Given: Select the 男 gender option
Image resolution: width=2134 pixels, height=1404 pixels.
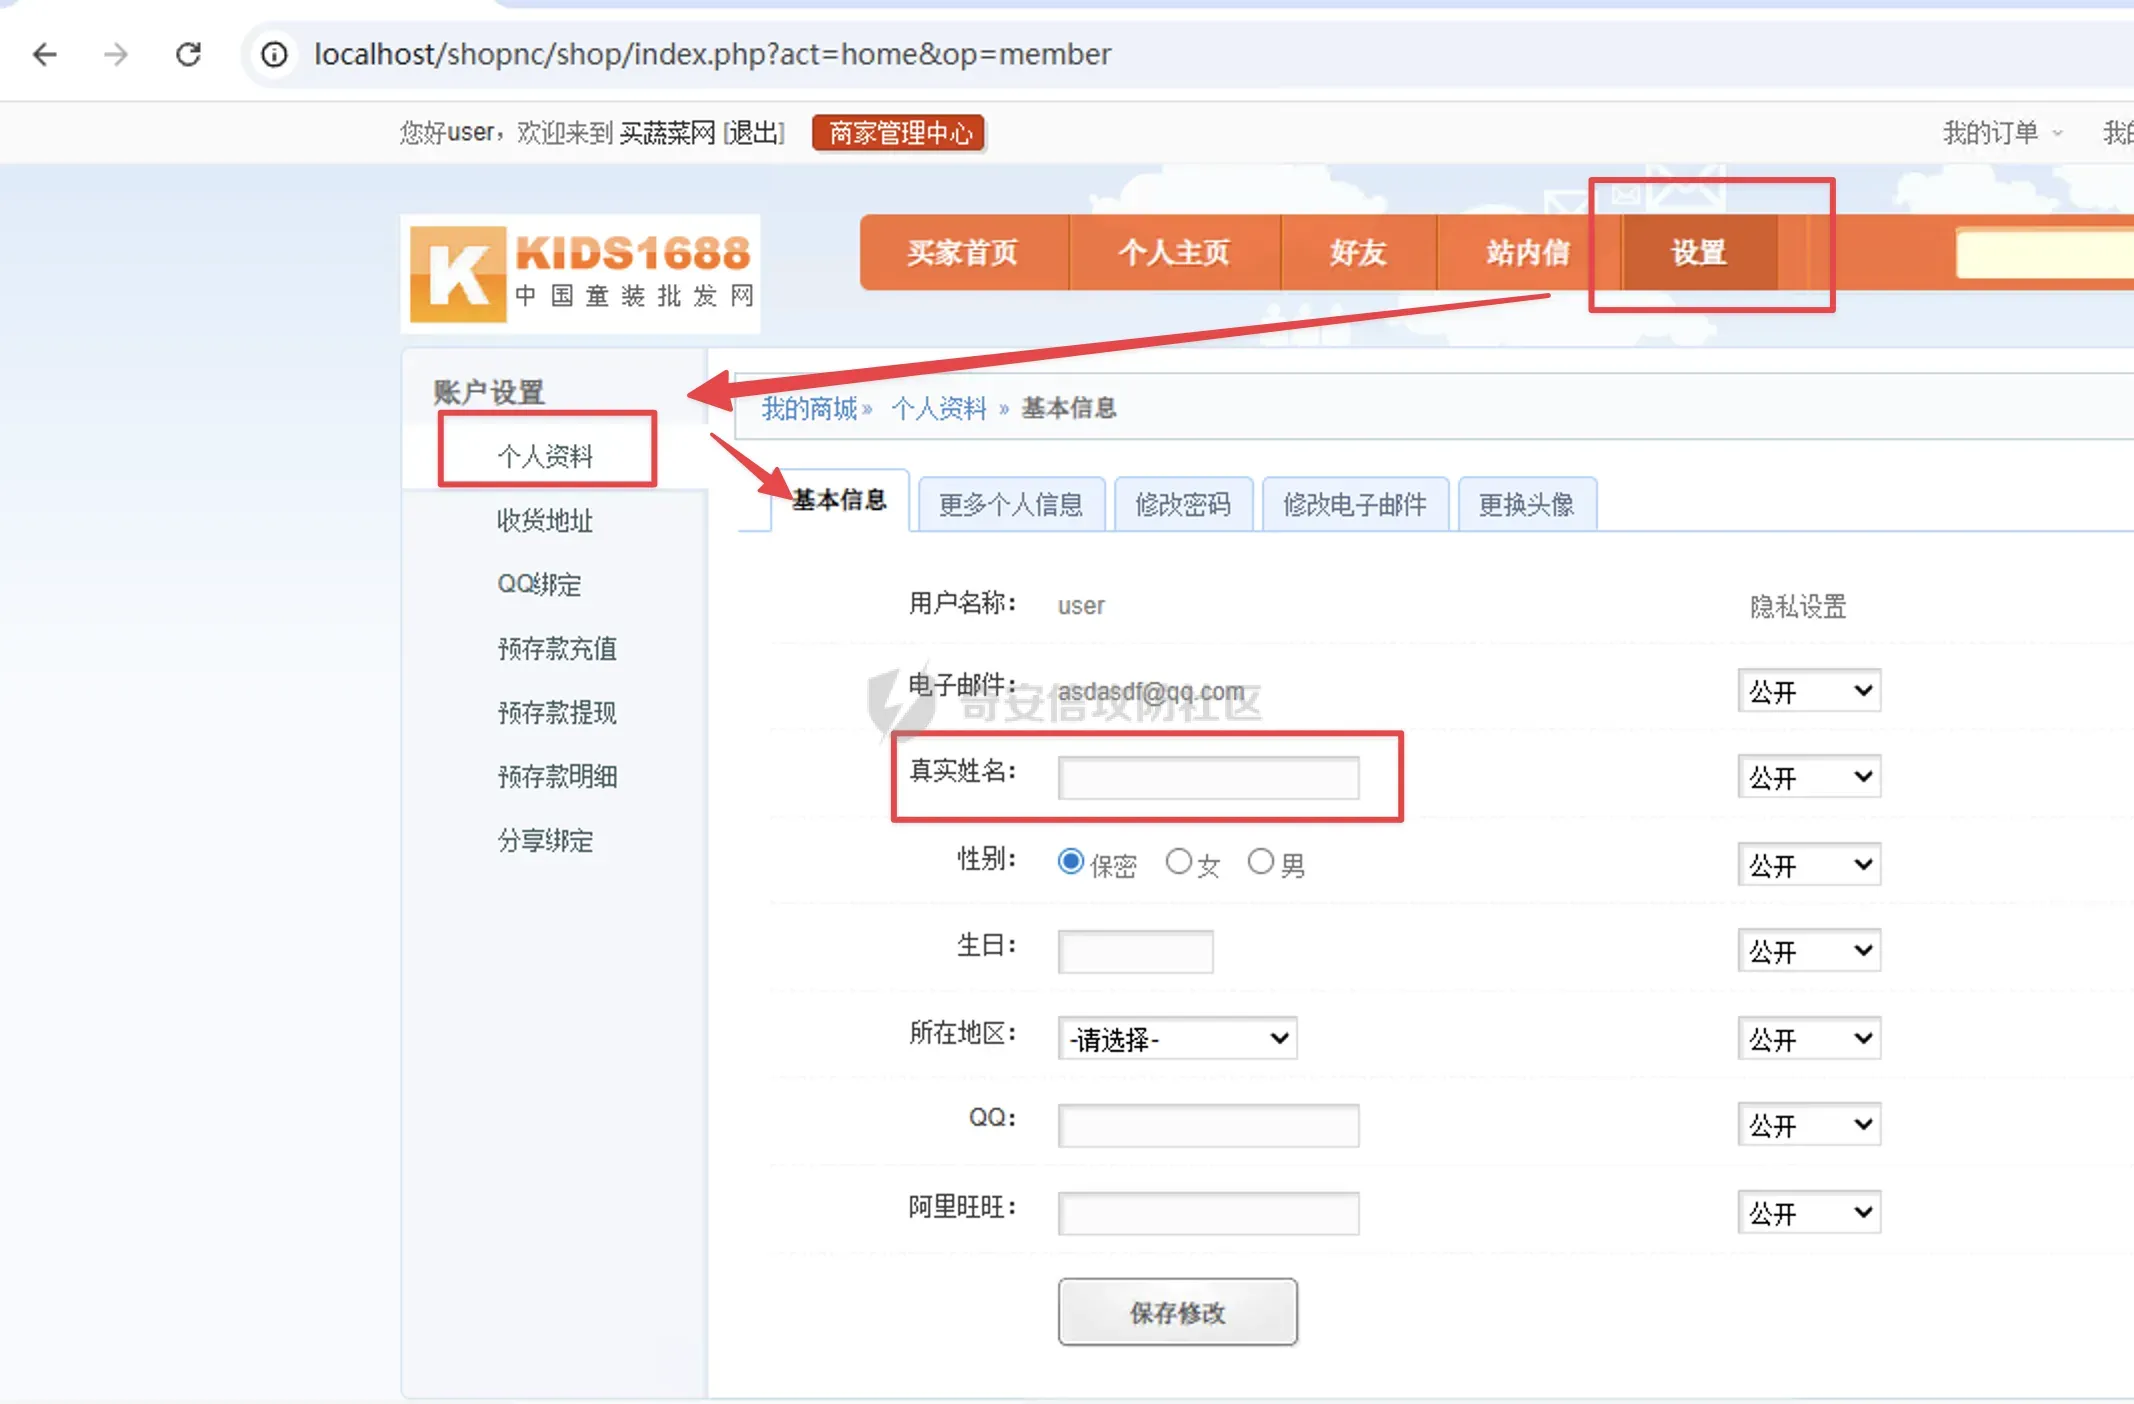Looking at the screenshot, I should 1262,861.
